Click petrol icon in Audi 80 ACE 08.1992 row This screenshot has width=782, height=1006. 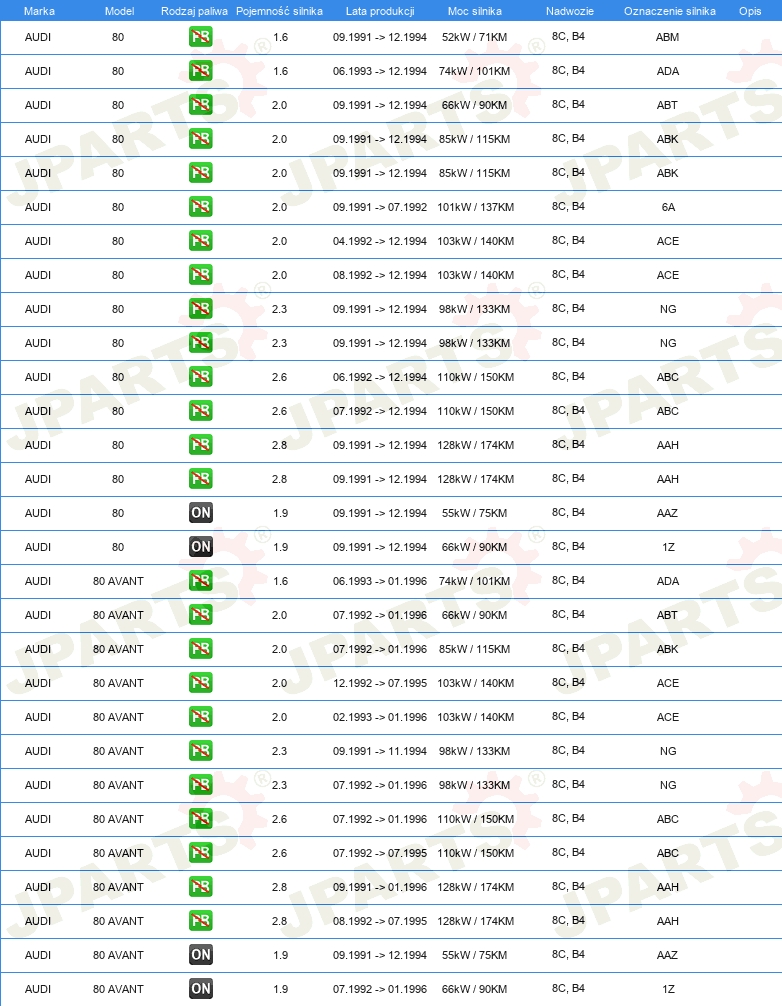[201, 275]
